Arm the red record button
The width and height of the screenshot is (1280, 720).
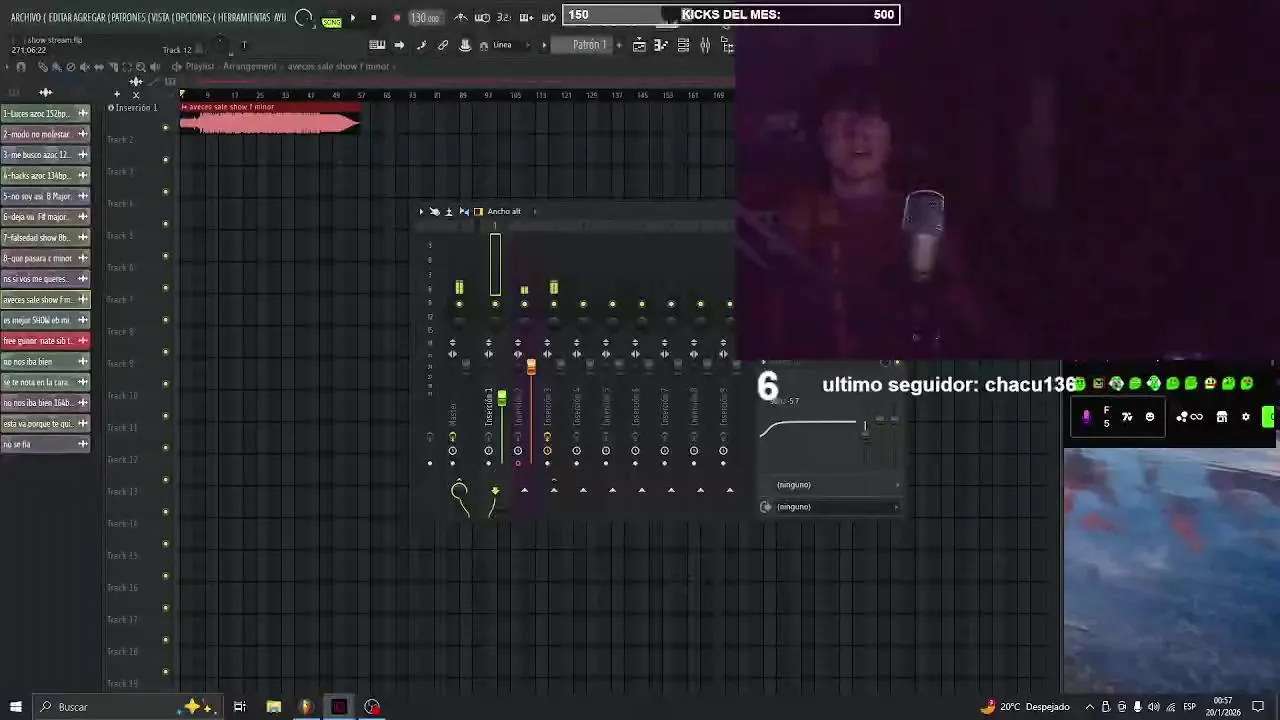[397, 18]
